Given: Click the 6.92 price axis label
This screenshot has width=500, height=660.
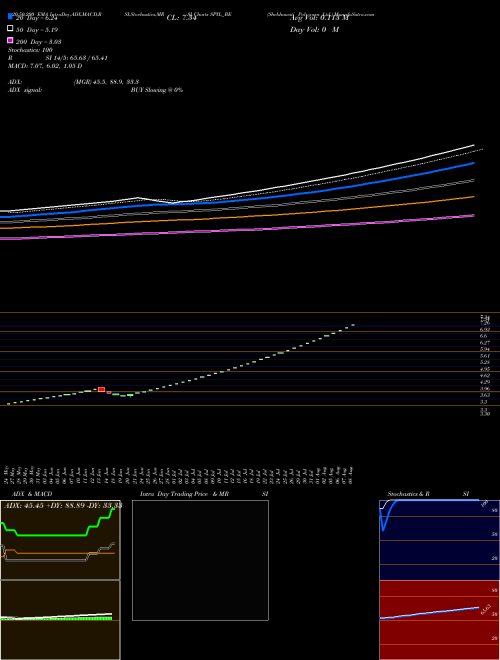Looking at the screenshot, I should click(x=484, y=330).
